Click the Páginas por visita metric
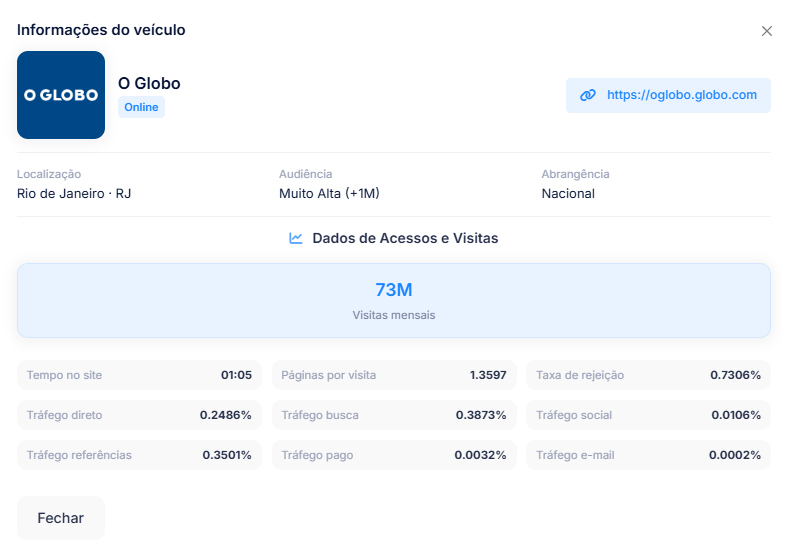Image resolution: width=791 pixels, height=559 pixels. click(x=394, y=375)
